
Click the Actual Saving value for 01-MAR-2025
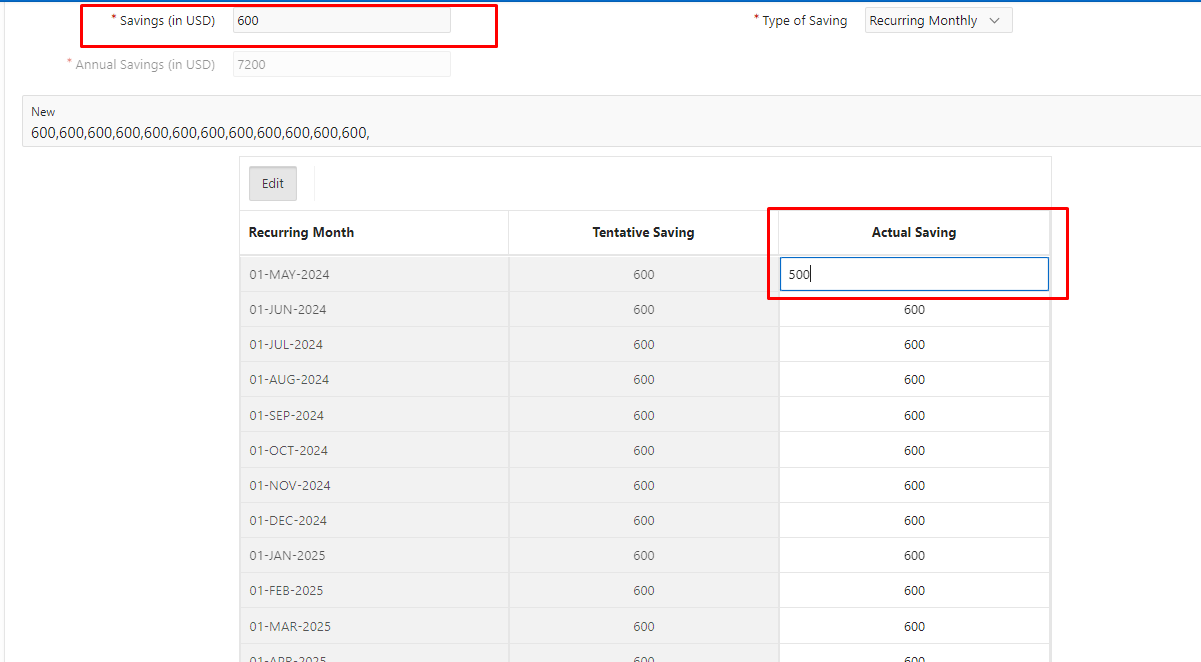tap(913, 625)
